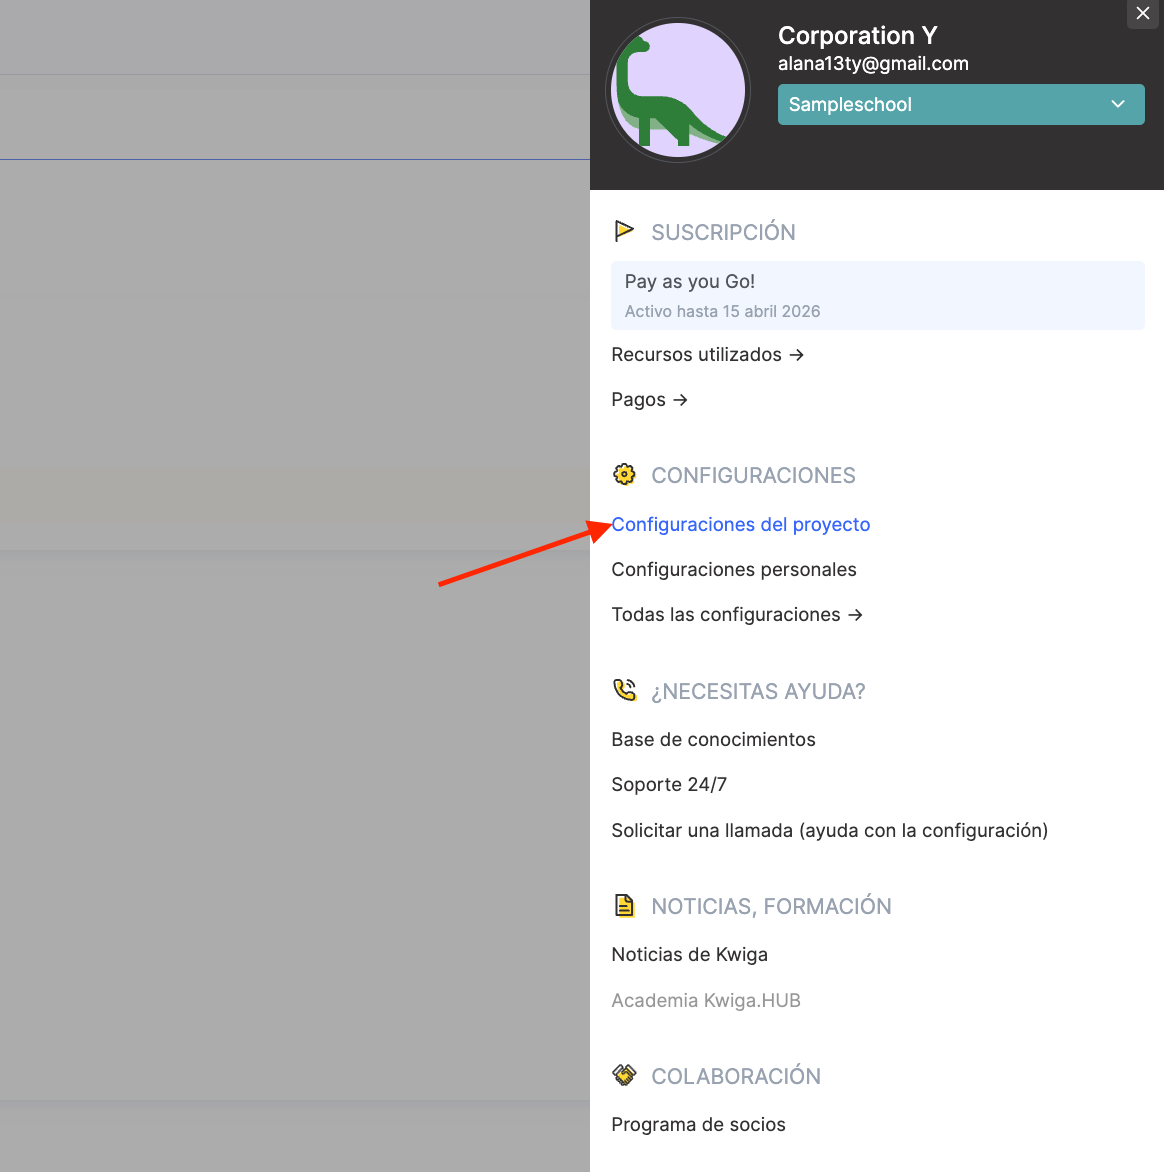Select Solicitar una llamada option
1164x1172 pixels.
click(x=830, y=830)
